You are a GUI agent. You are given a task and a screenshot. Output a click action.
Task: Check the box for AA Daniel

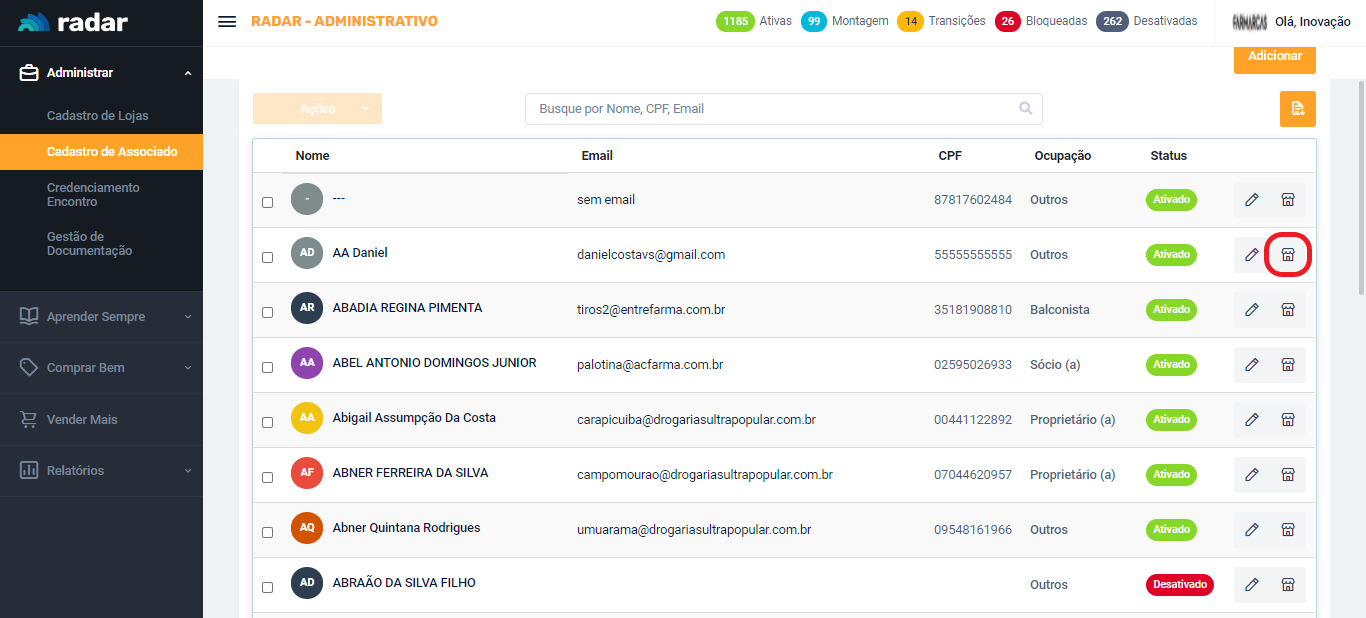coord(267,257)
